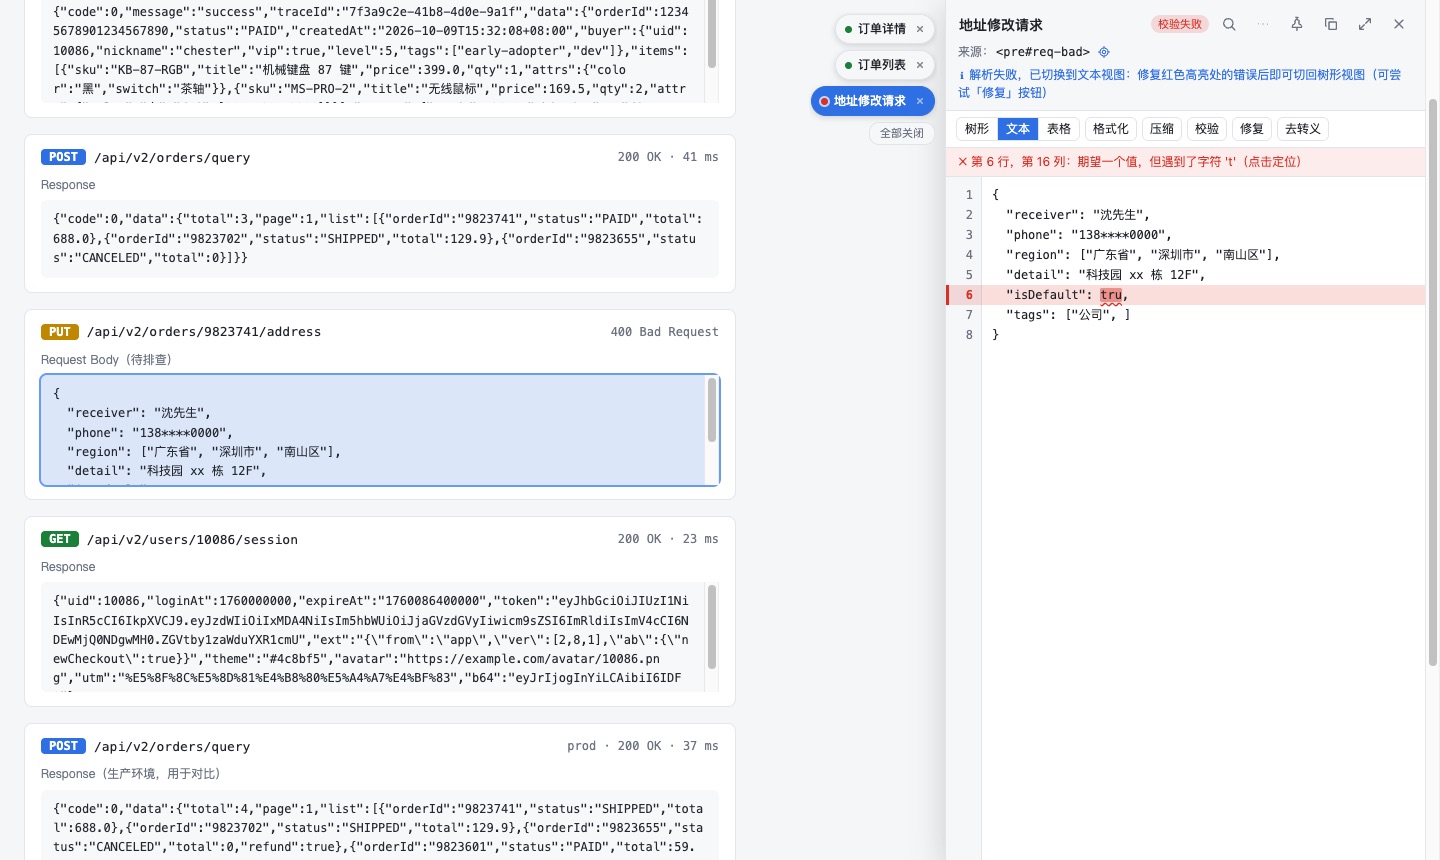Click the highlighted 'tru' error token
1440x860 pixels.
click(x=1111, y=295)
